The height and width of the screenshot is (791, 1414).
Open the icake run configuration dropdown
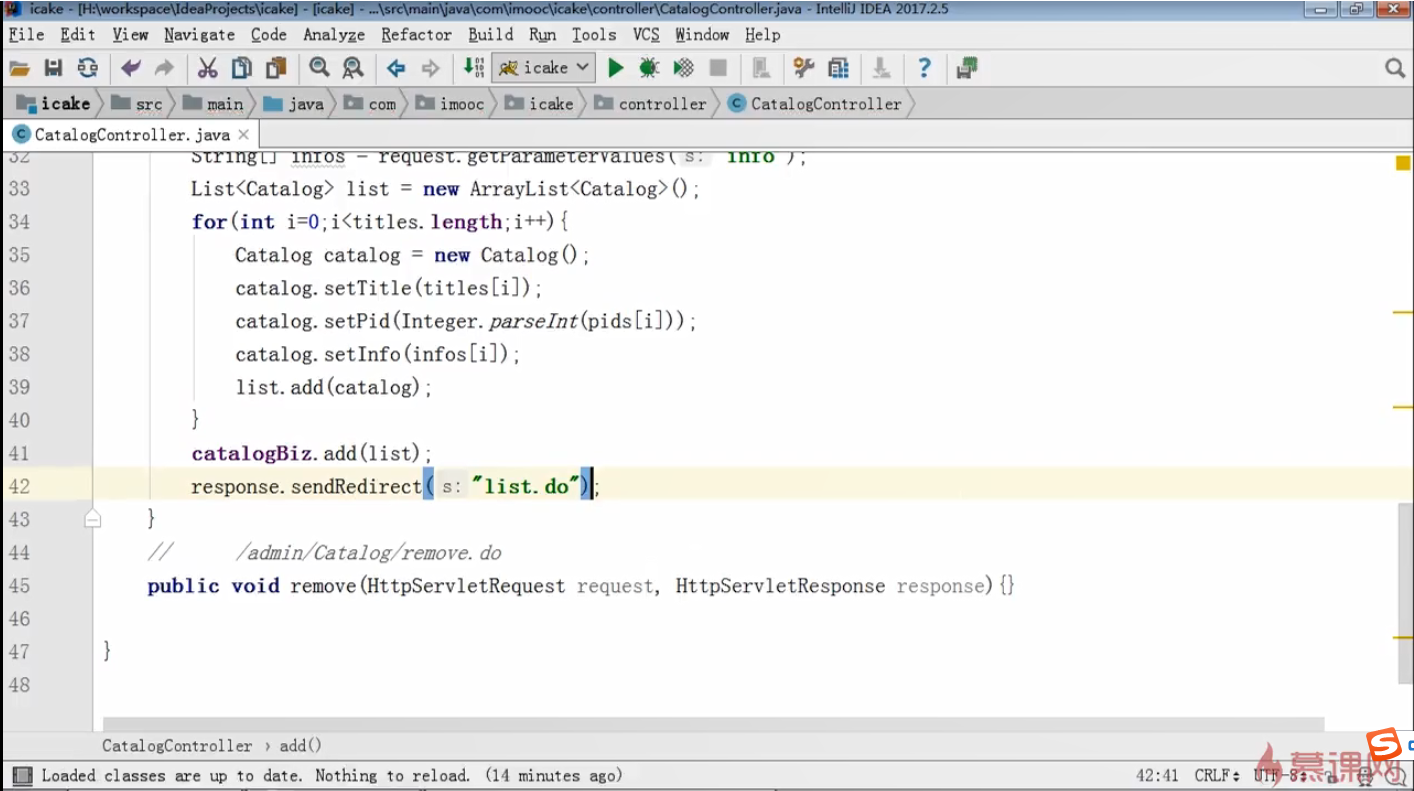(544, 68)
